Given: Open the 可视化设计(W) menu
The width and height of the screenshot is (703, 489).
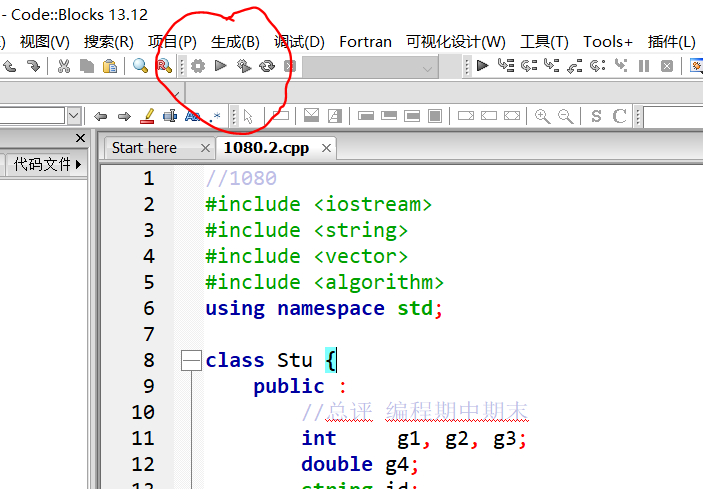Looking at the screenshot, I should pos(456,42).
